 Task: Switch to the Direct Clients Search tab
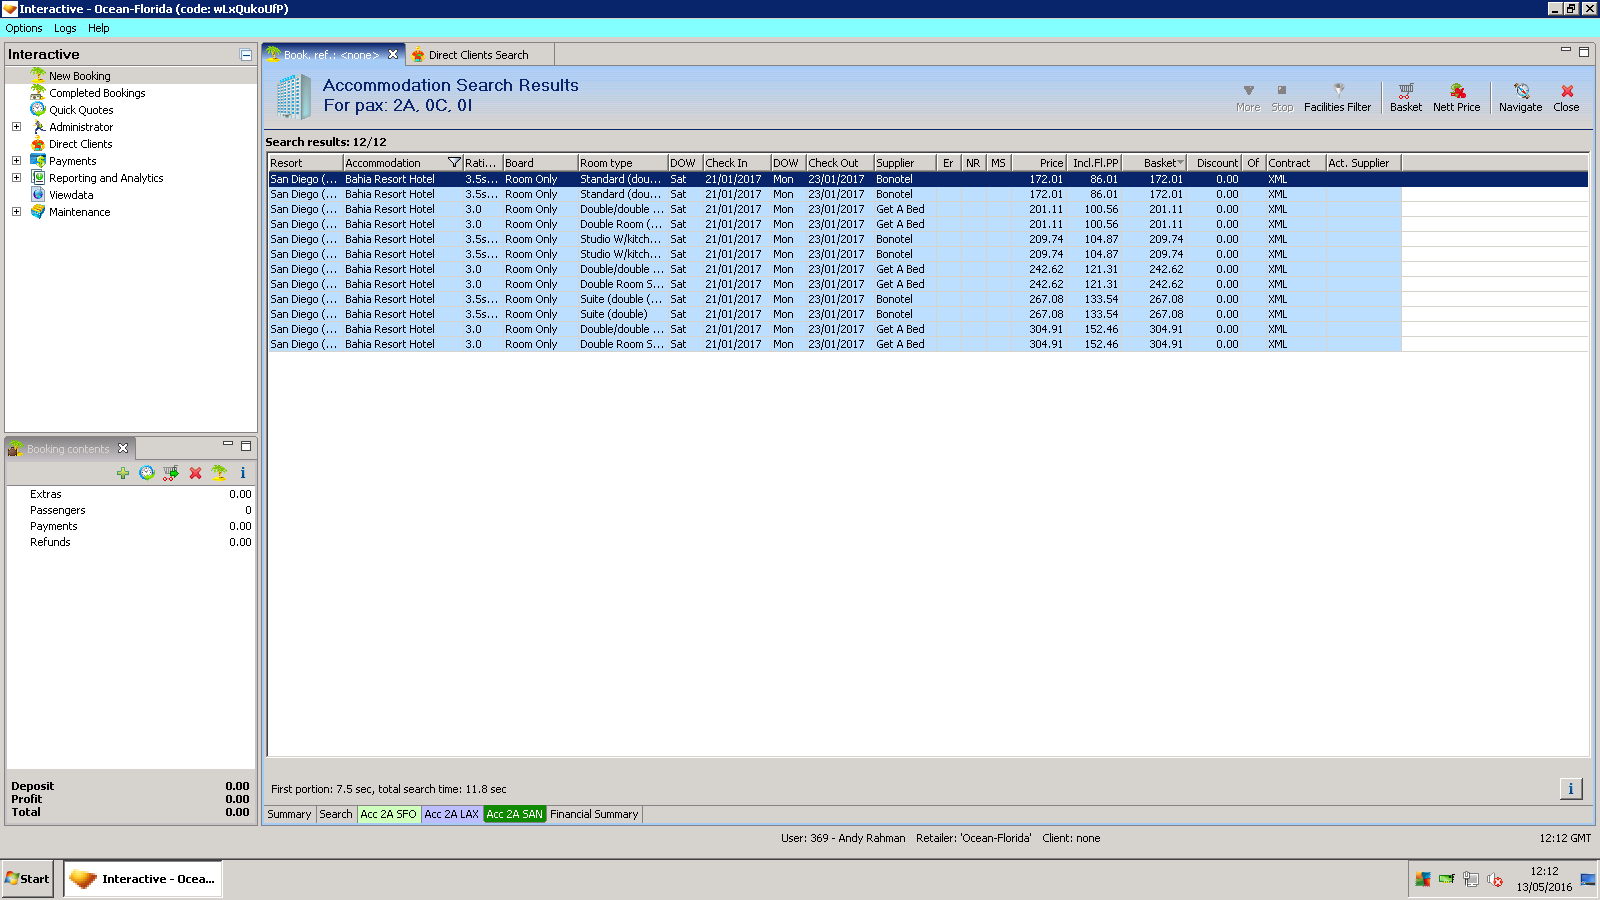point(478,55)
